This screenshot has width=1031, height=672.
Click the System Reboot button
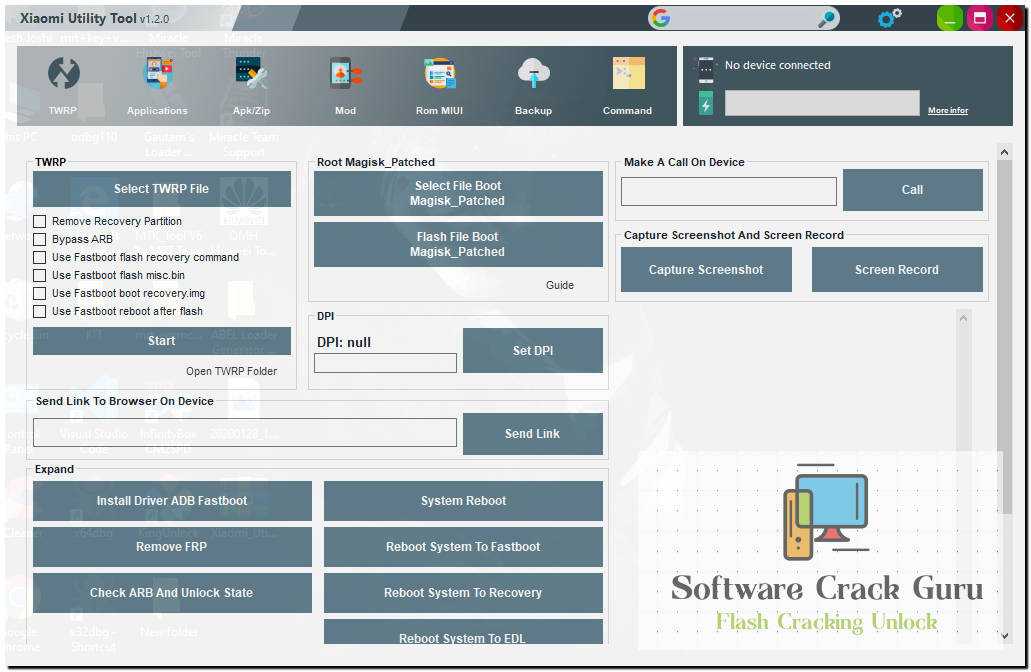464,500
